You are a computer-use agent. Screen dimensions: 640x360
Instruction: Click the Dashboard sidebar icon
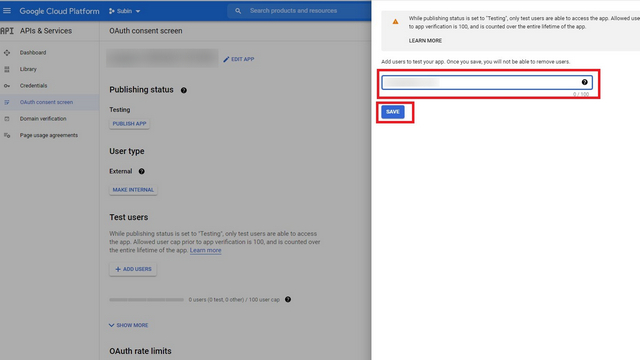click(x=7, y=53)
